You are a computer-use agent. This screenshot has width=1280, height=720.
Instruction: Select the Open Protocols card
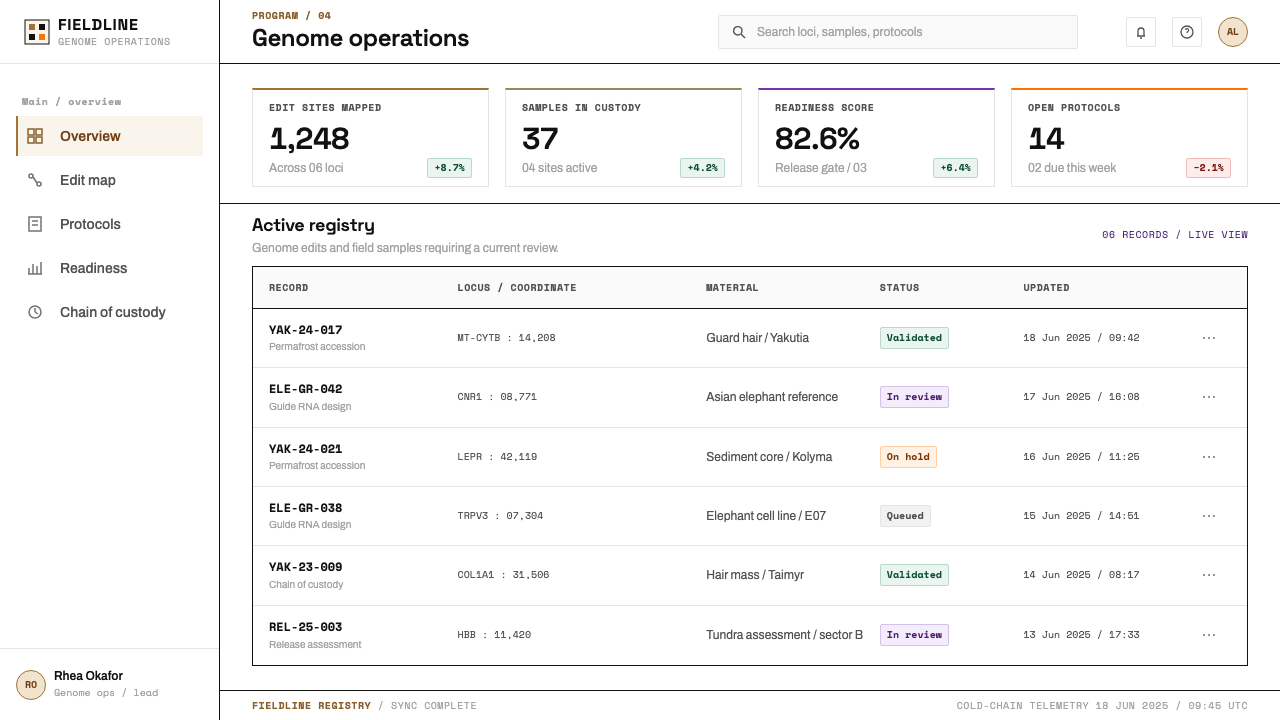1129,137
